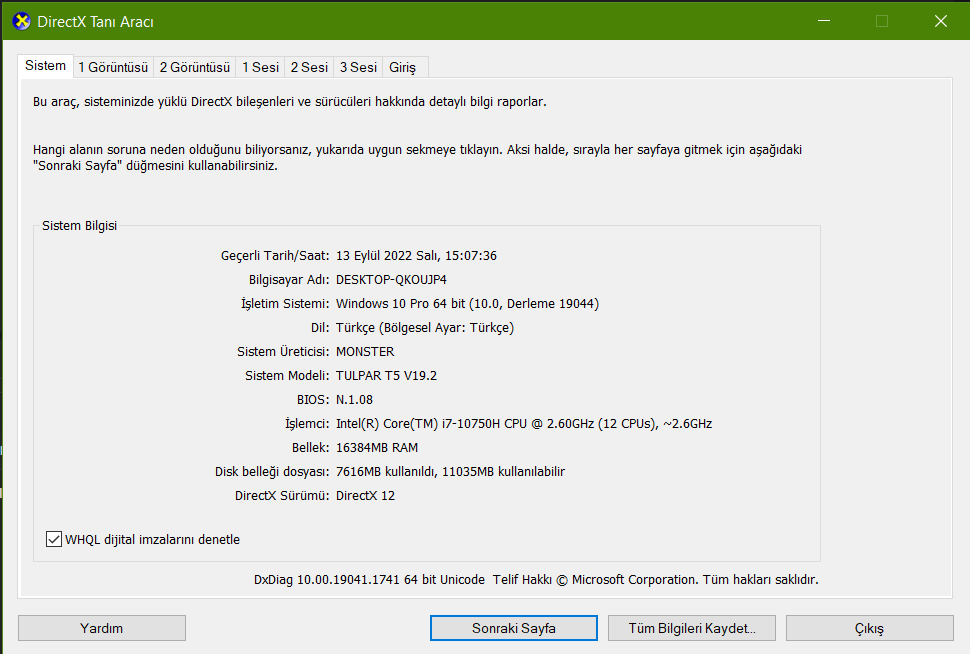Viewport: 970px width, 654px height.
Task: Close the DirectX Tanı Aracı window
Action: 940,21
